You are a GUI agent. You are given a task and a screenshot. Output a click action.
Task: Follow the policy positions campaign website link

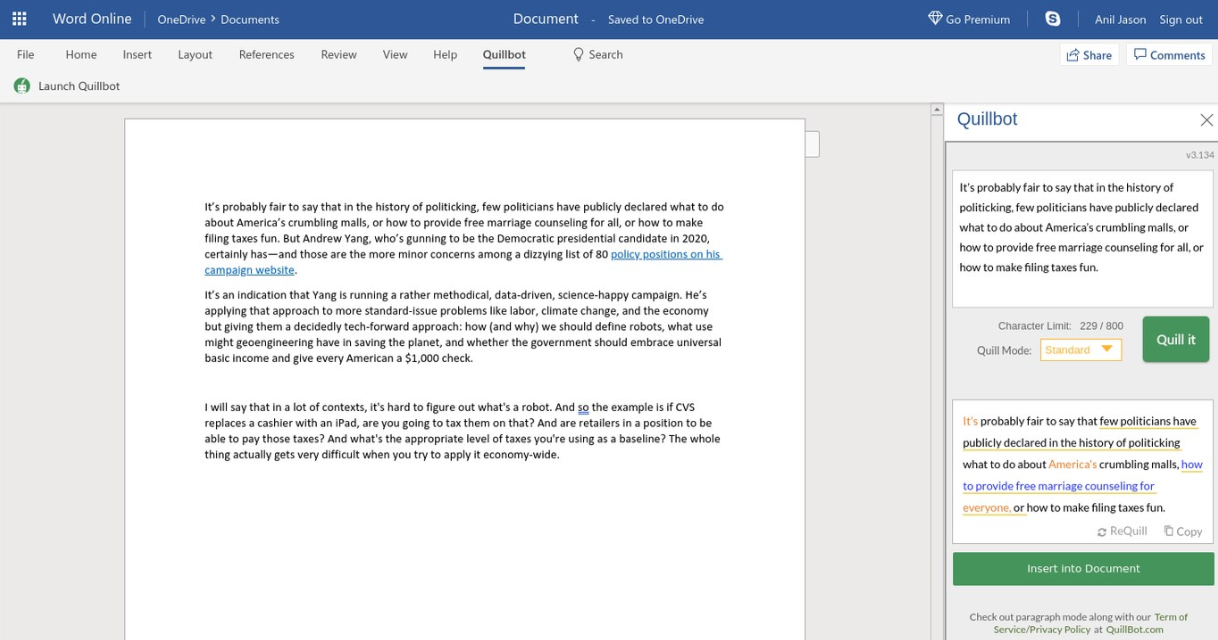[665, 255]
